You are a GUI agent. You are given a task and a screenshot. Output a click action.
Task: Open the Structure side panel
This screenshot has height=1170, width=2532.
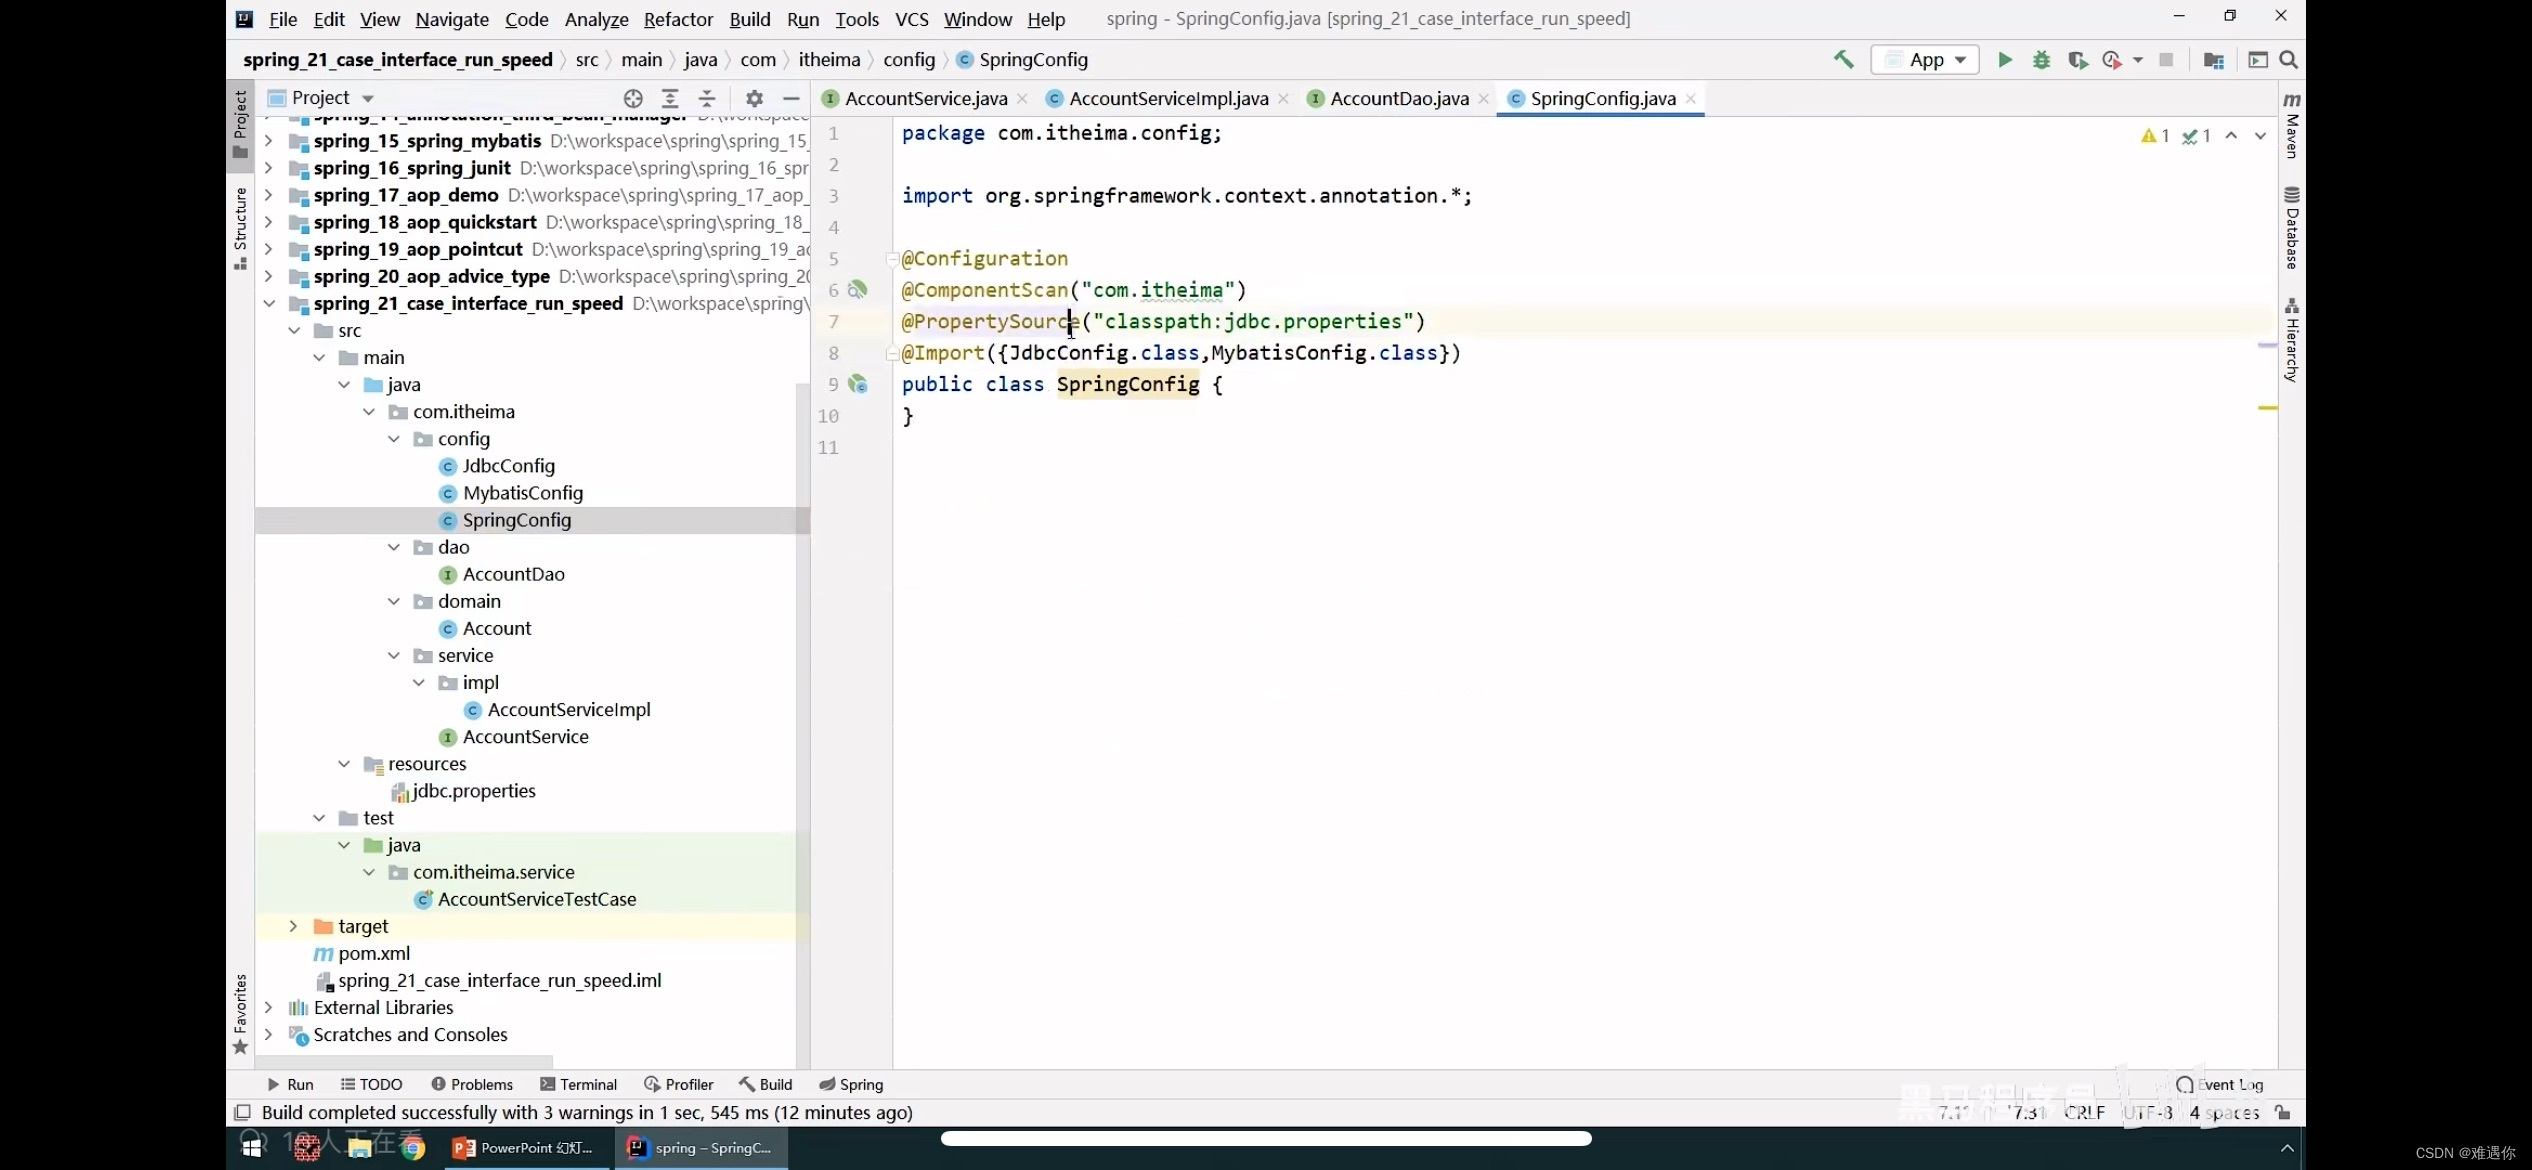pyautogui.click(x=240, y=228)
